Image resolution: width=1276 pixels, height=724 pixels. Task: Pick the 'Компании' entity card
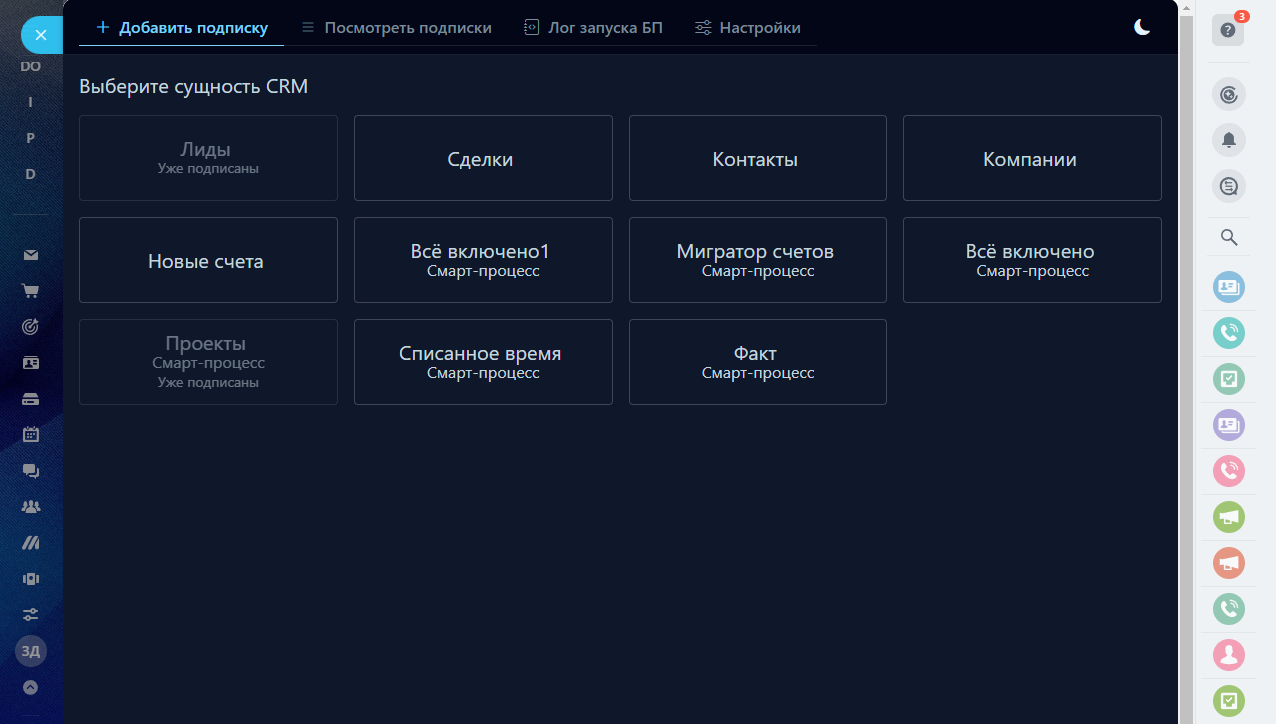pyautogui.click(x=1032, y=158)
